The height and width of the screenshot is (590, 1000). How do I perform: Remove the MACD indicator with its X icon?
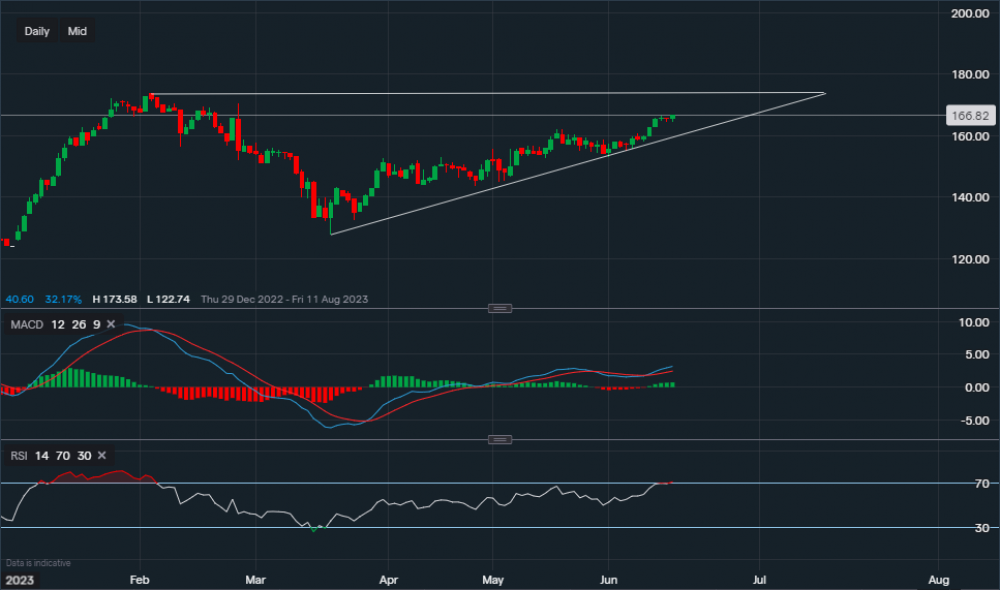pyautogui.click(x=111, y=324)
